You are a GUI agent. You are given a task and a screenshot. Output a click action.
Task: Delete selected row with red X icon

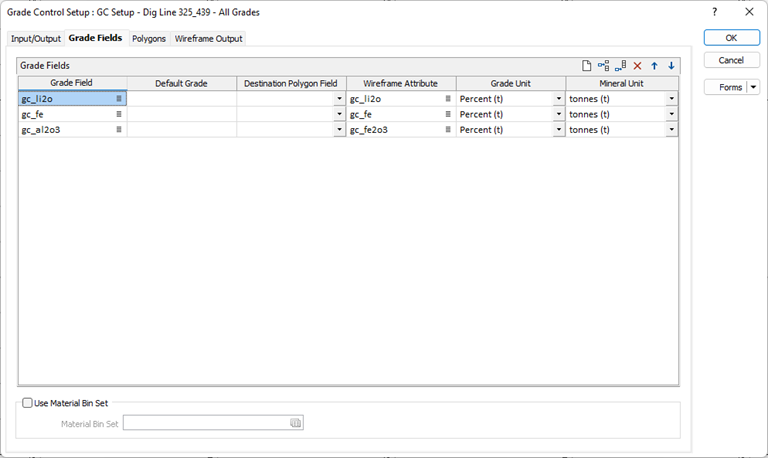[637, 66]
